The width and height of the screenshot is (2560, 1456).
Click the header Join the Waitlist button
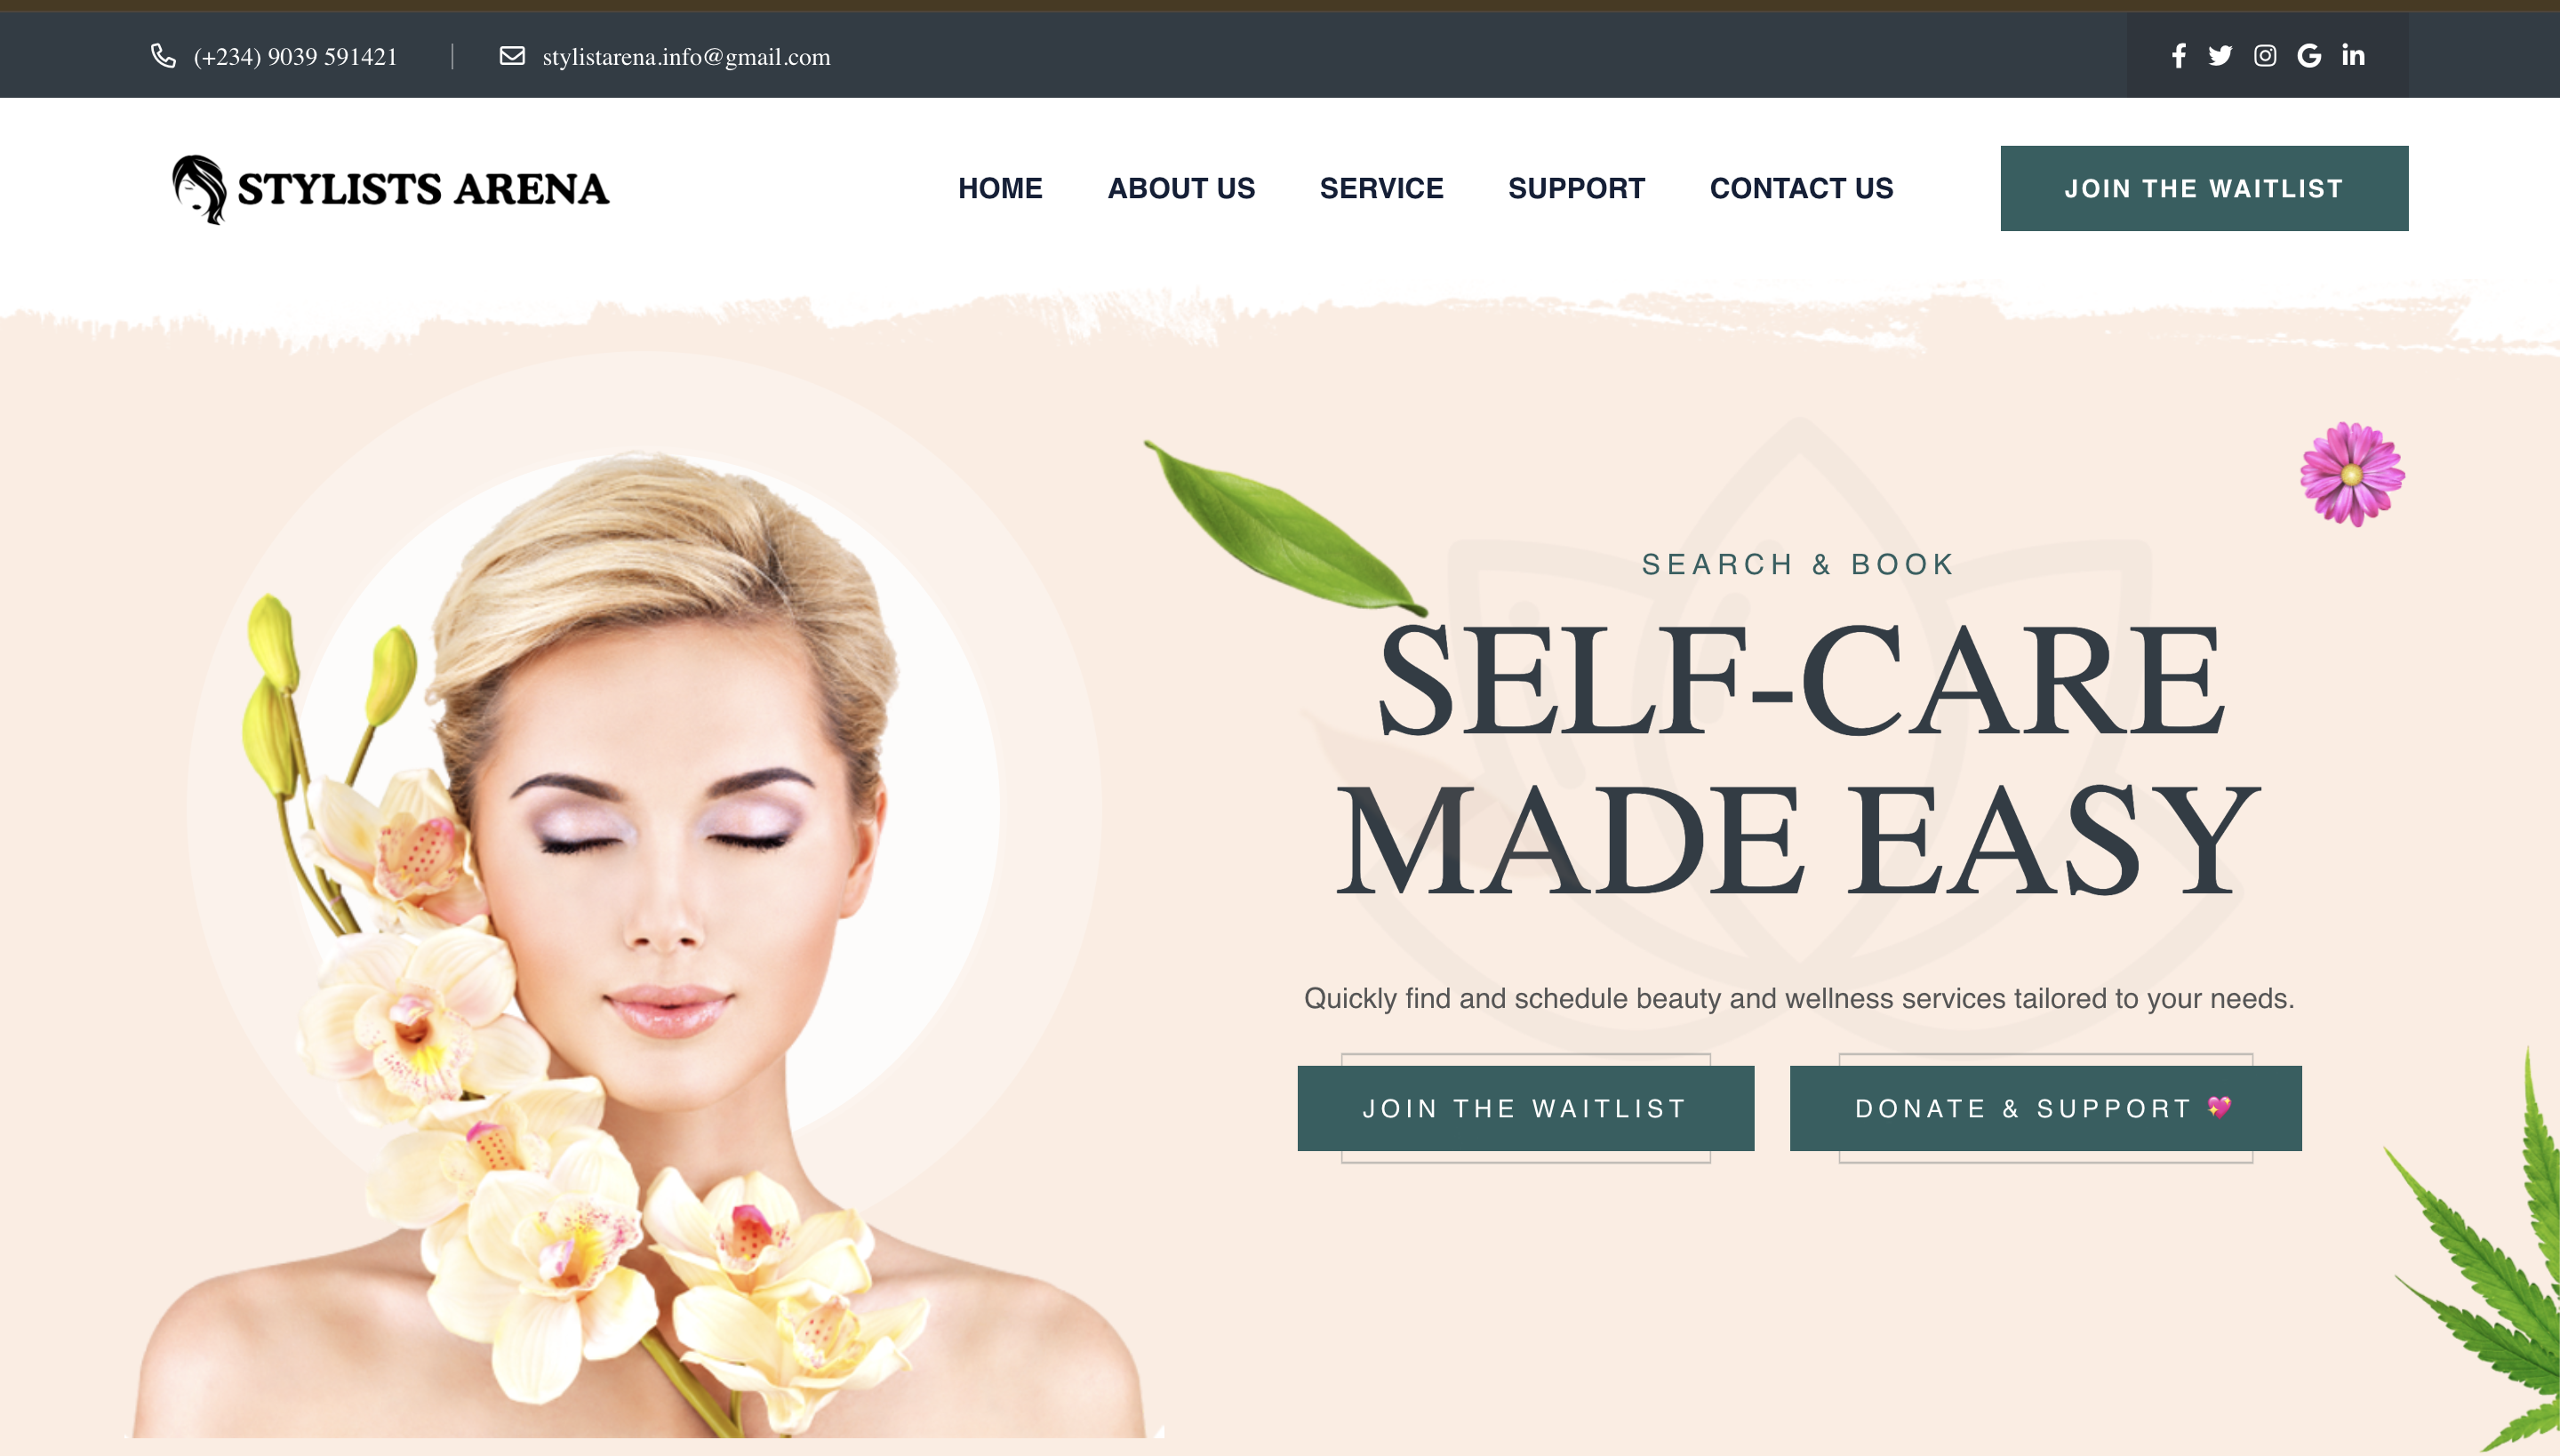click(x=2204, y=188)
